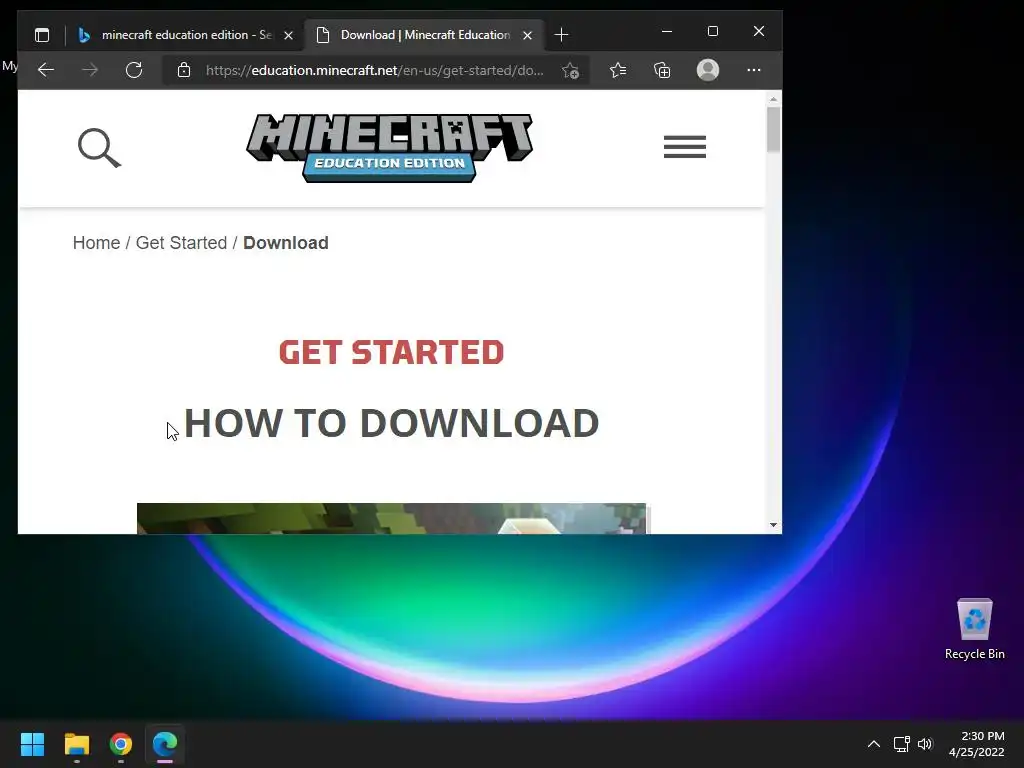Open the clock and date panel
The width and height of the screenshot is (1024, 768).
pos(976,744)
